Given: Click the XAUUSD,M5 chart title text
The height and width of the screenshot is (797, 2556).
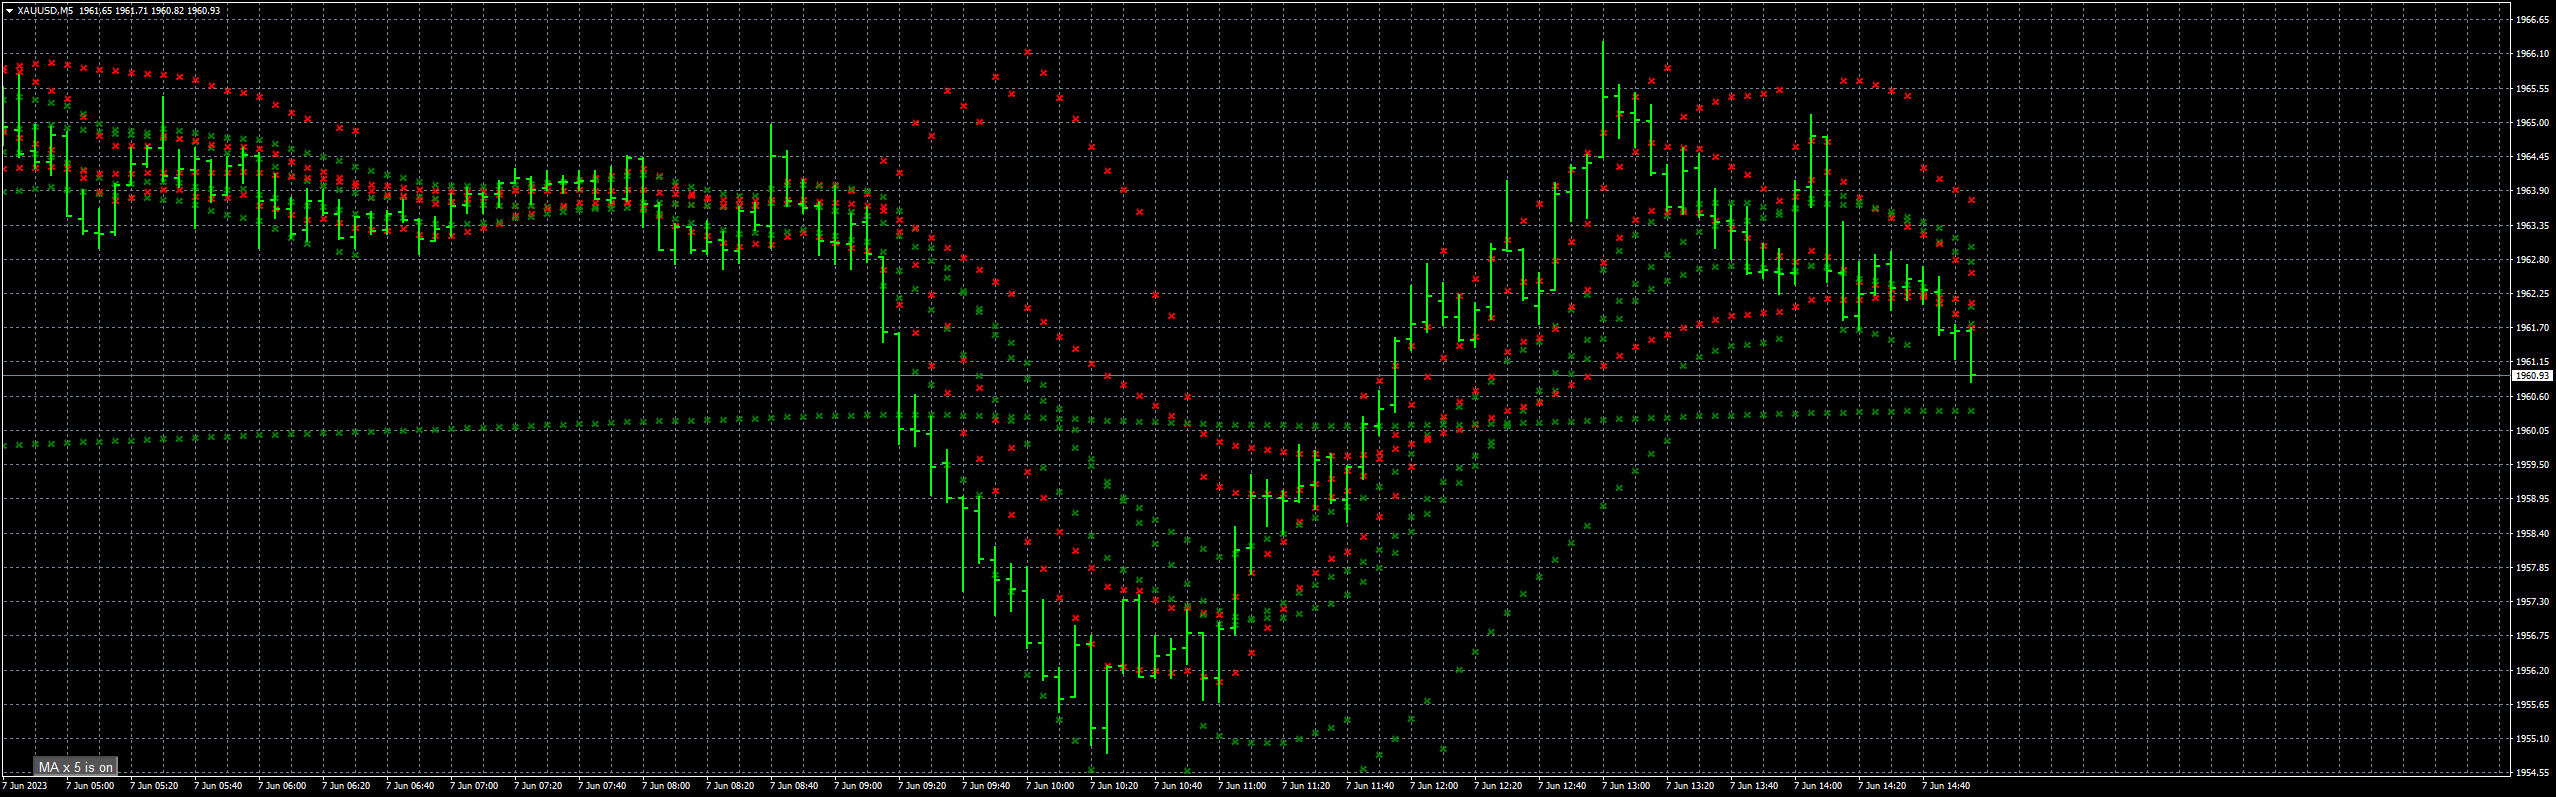Looking at the screenshot, I should 45,11.
